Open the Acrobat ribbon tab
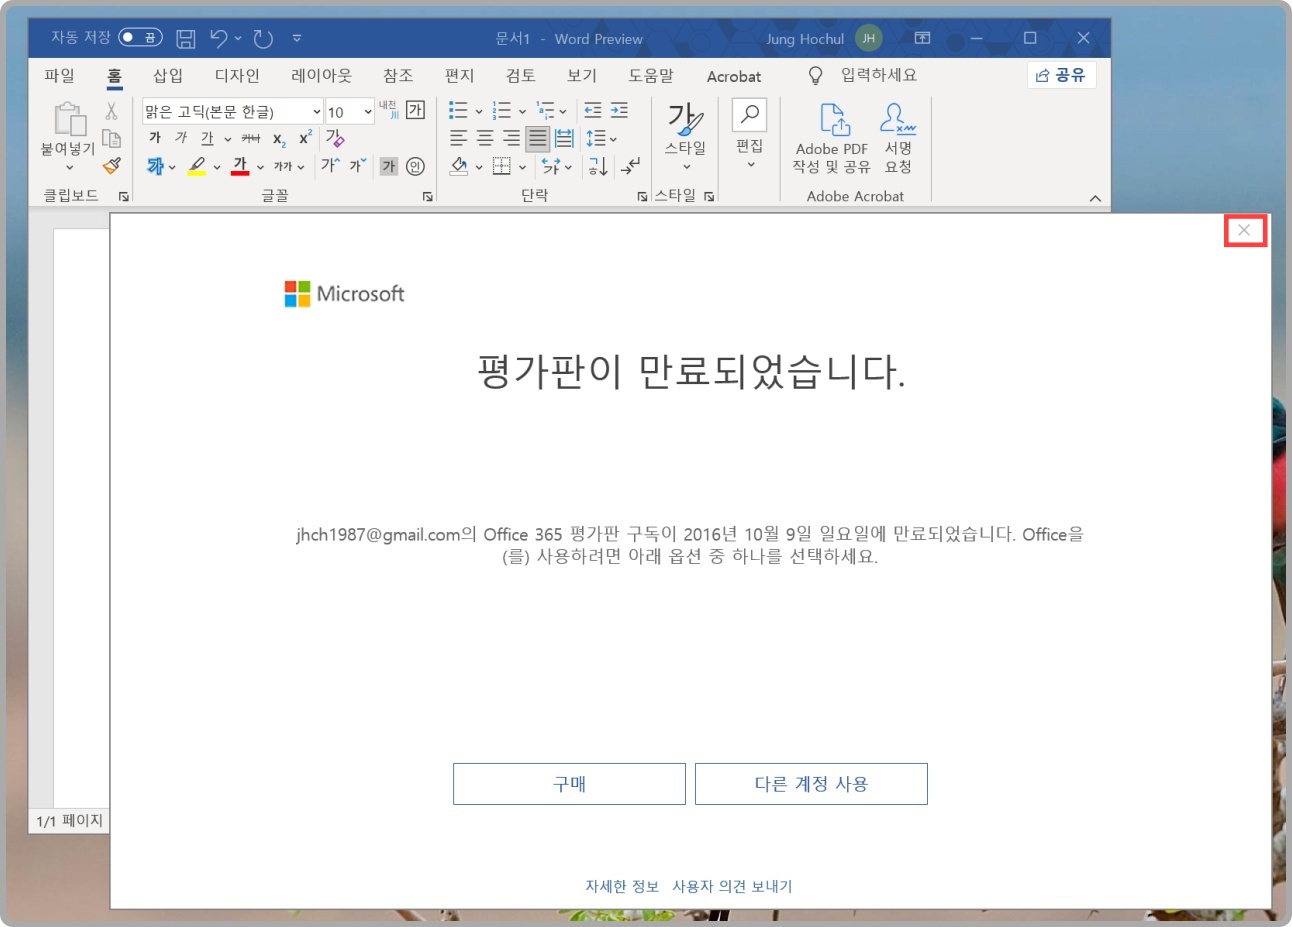The height and width of the screenshot is (927, 1292). (x=734, y=76)
